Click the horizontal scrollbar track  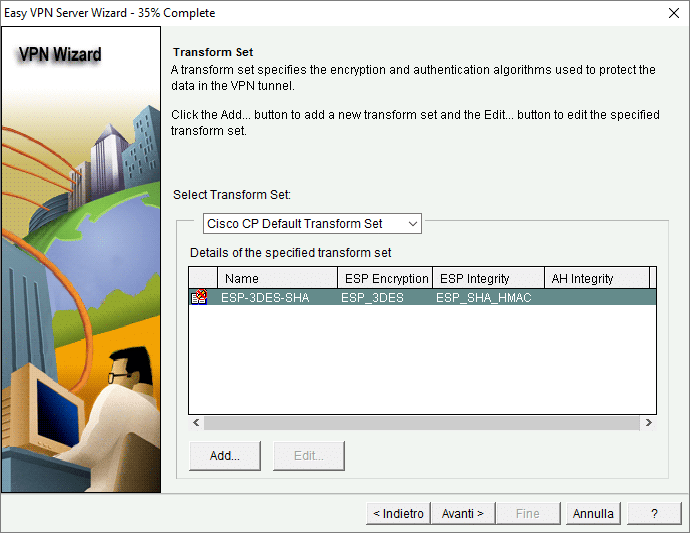pos(422,423)
